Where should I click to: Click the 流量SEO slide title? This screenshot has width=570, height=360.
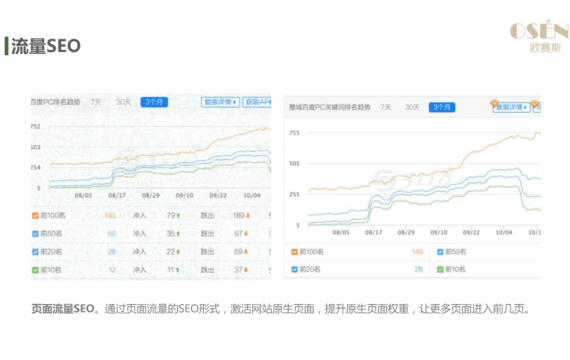tap(46, 46)
